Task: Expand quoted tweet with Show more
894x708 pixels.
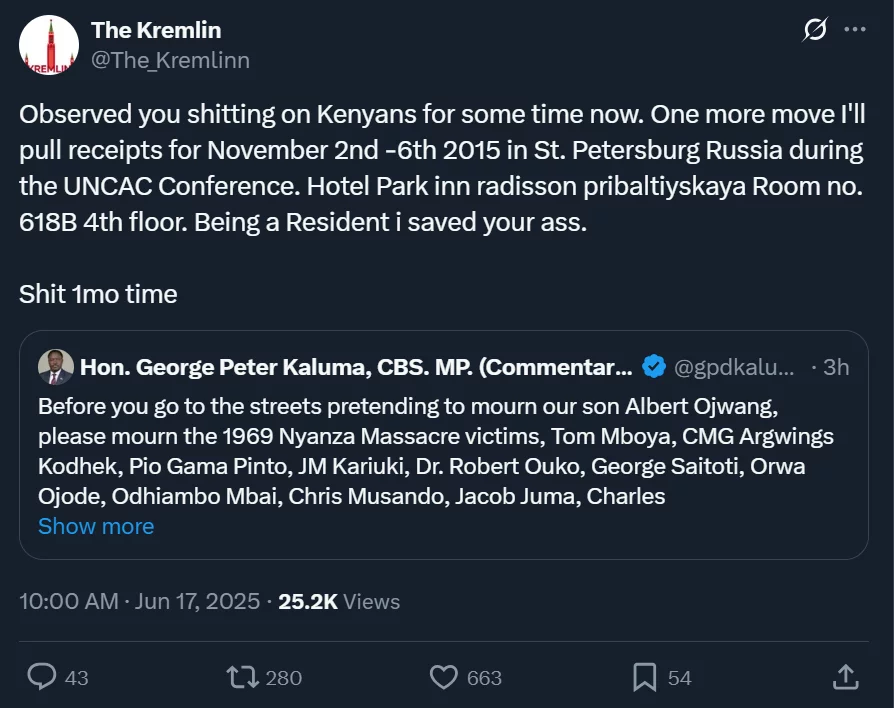Action: pos(96,526)
